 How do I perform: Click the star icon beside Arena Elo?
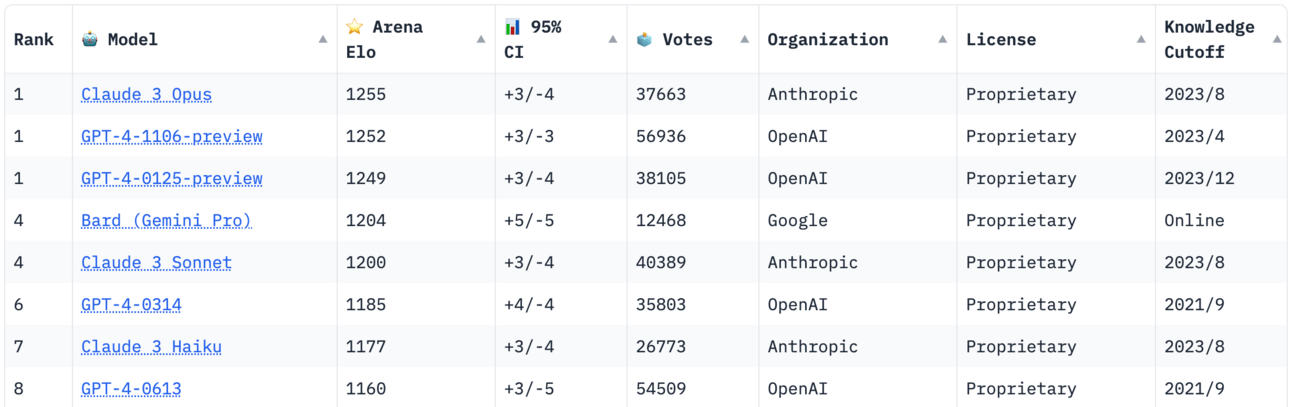(354, 27)
